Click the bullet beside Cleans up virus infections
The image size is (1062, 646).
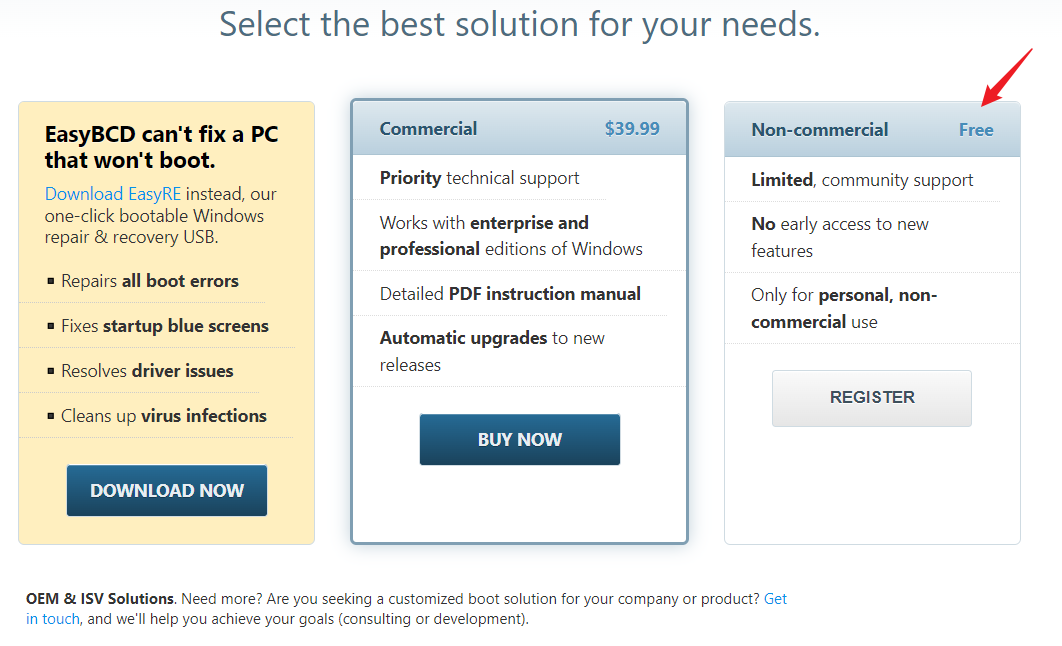51,416
